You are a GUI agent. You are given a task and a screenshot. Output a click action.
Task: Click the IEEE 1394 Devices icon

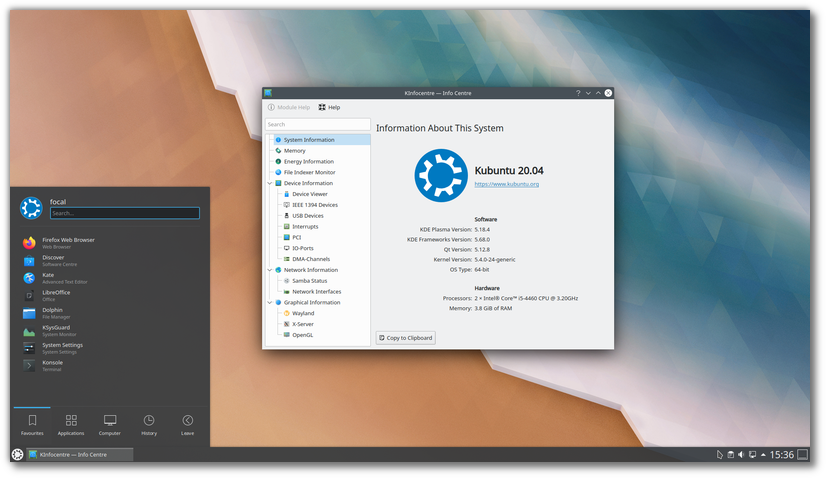pos(287,204)
